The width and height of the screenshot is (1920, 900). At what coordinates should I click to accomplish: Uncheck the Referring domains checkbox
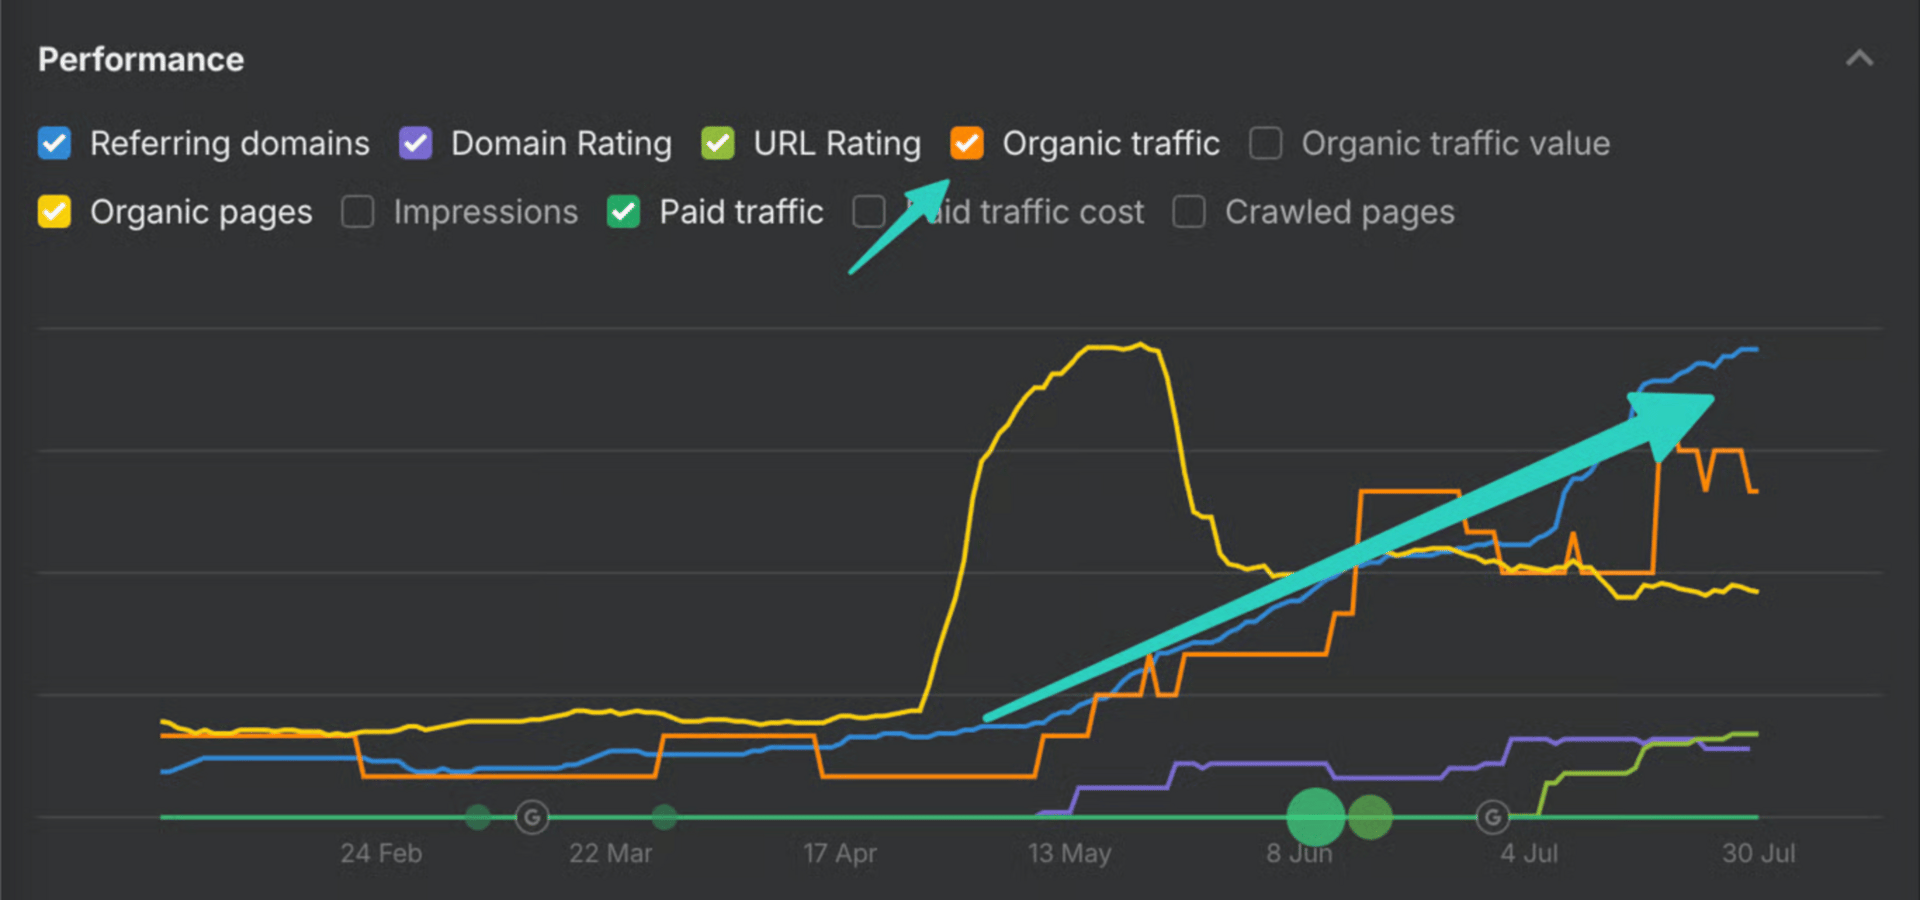pos(54,143)
